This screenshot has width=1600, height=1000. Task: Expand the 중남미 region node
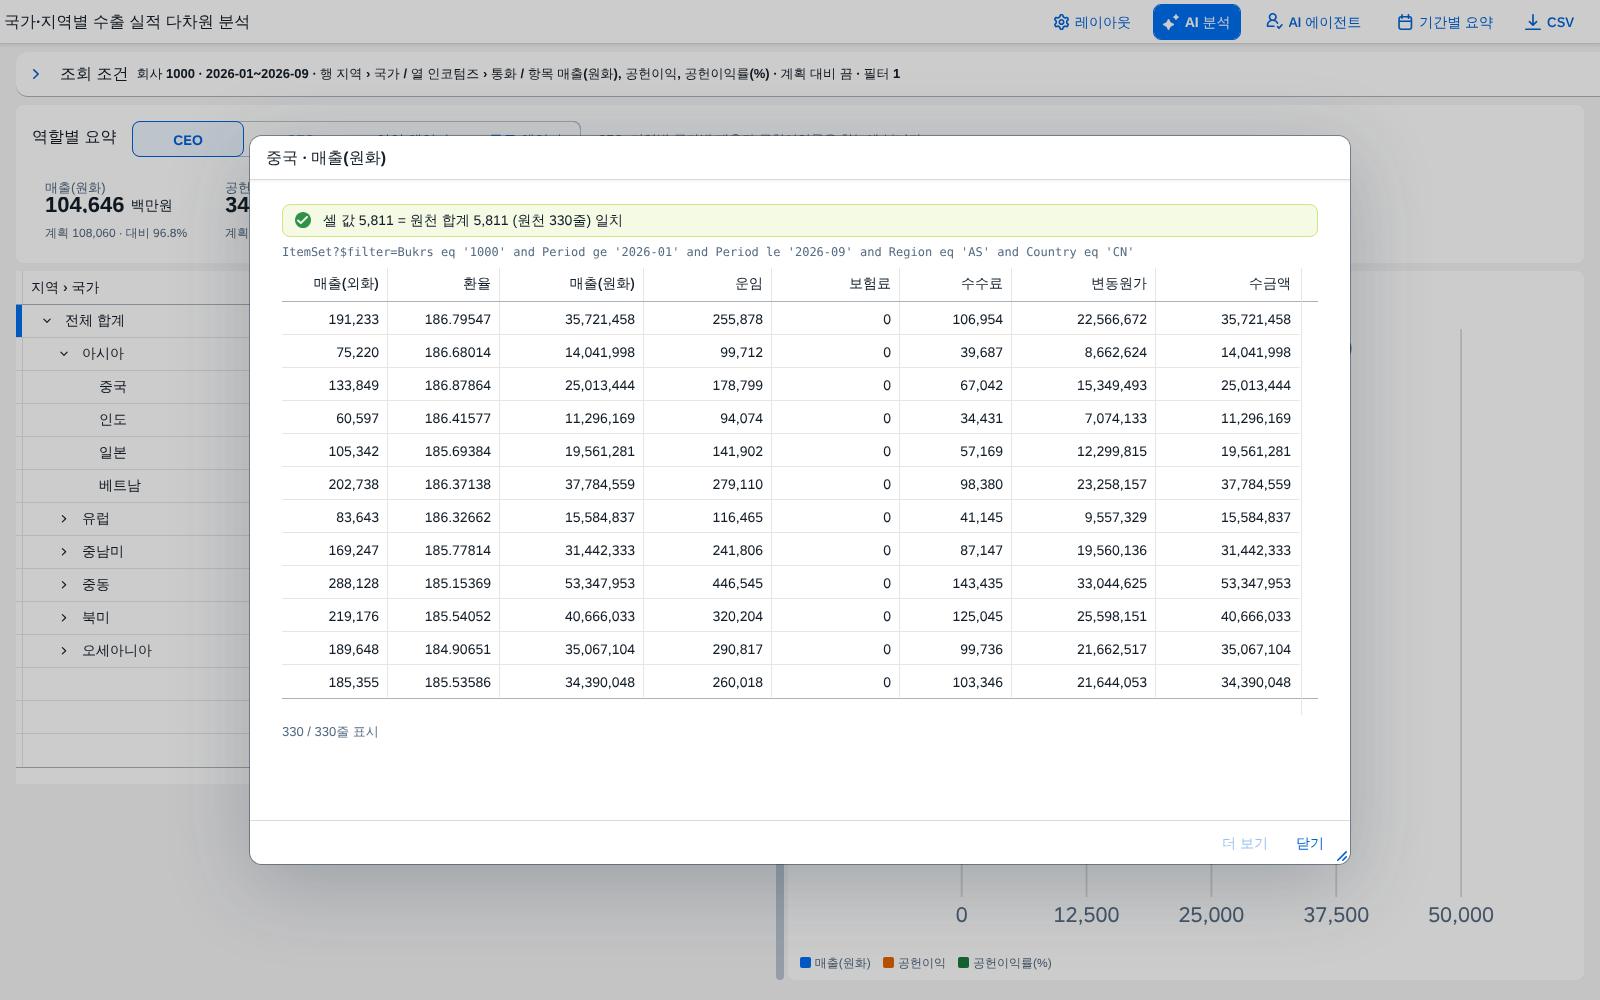click(64, 552)
